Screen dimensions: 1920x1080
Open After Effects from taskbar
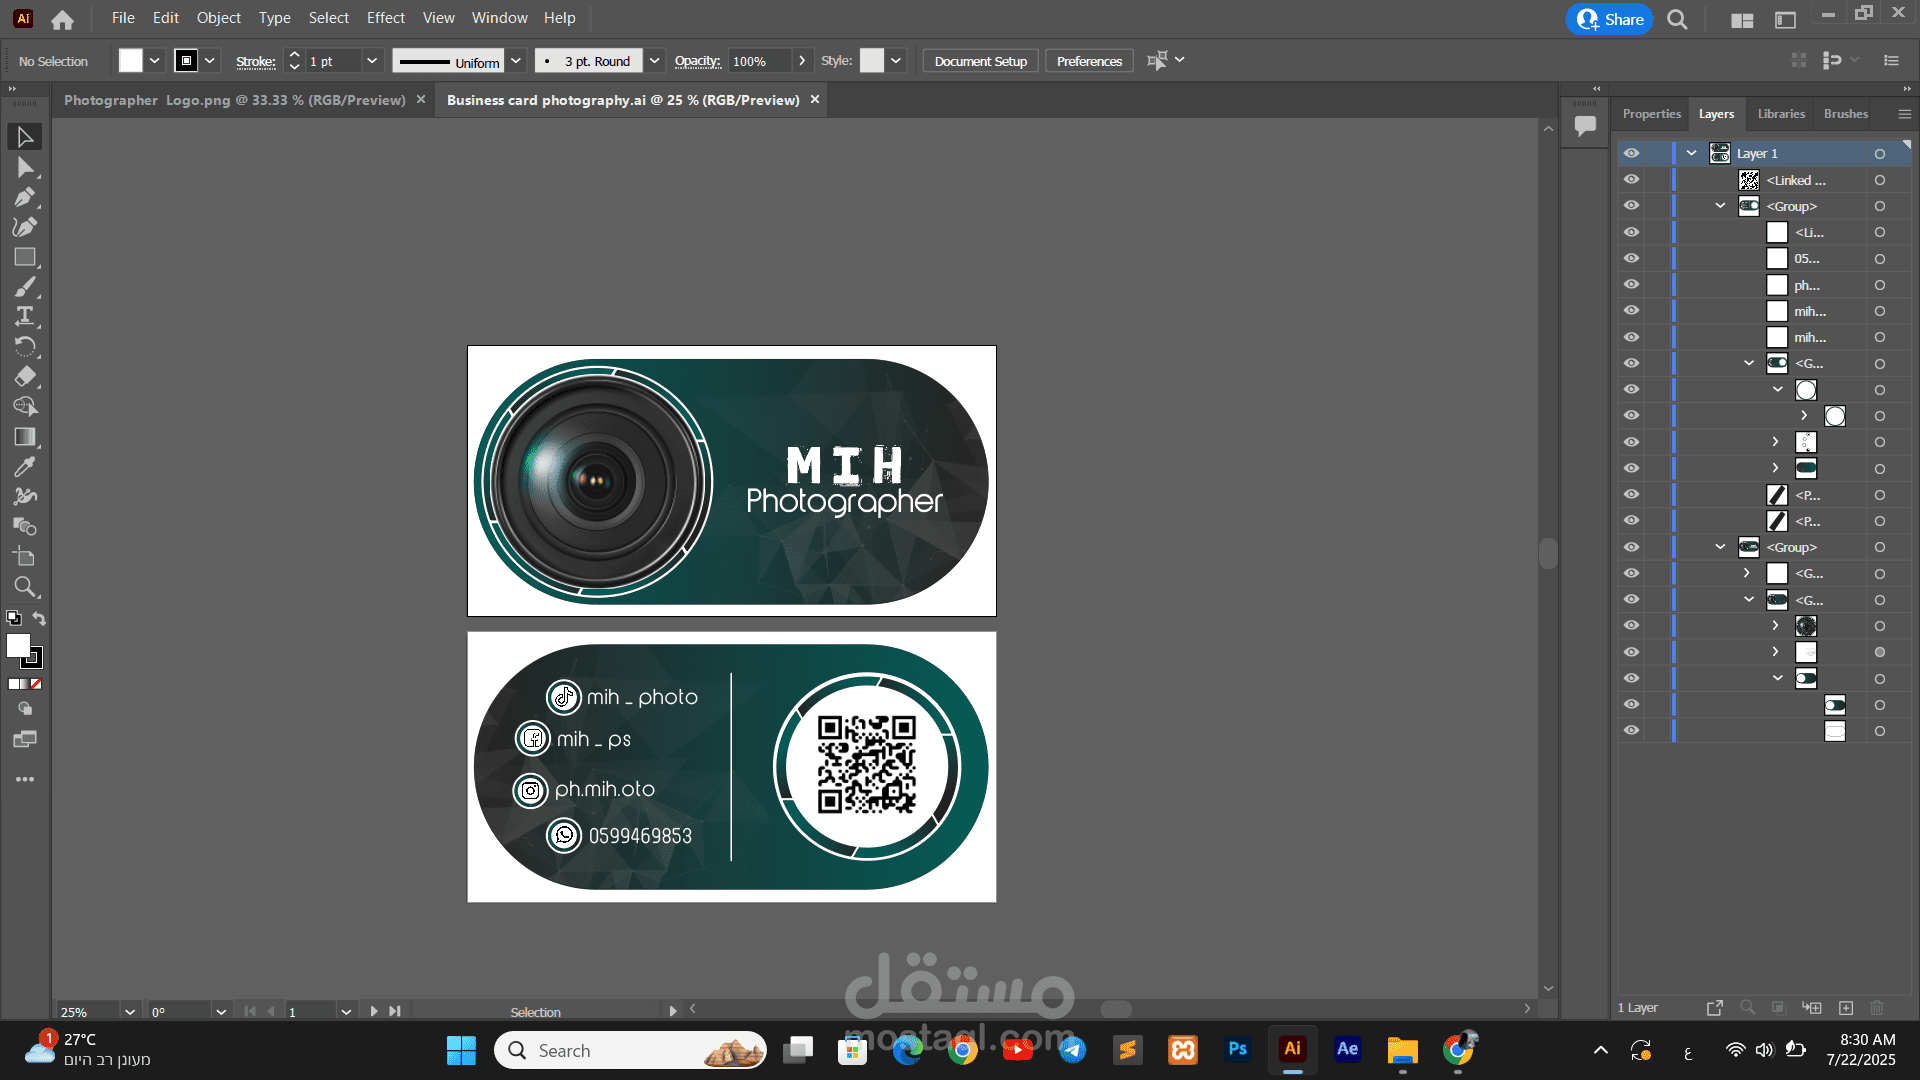point(1347,1050)
